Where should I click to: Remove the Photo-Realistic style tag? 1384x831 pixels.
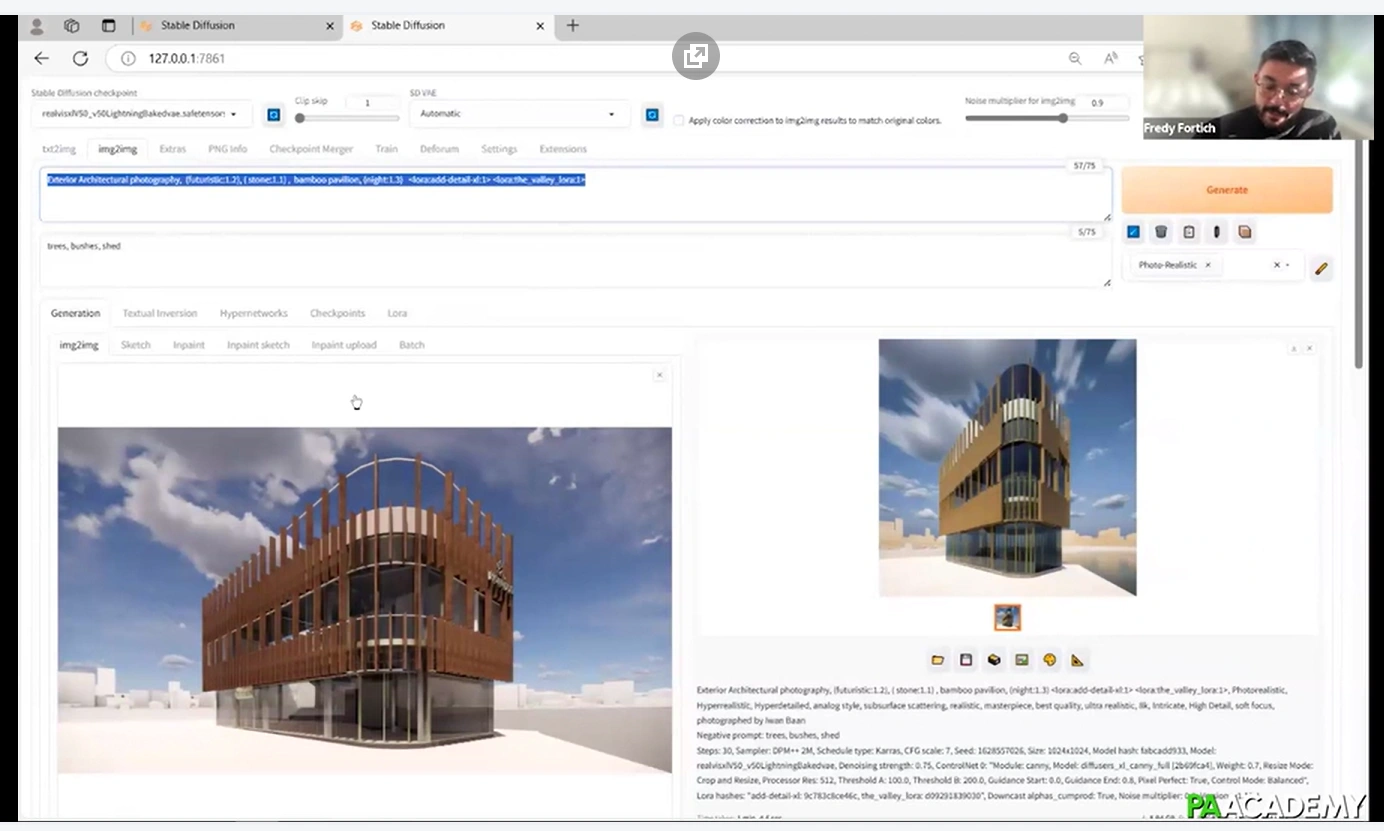point(1208,265)
